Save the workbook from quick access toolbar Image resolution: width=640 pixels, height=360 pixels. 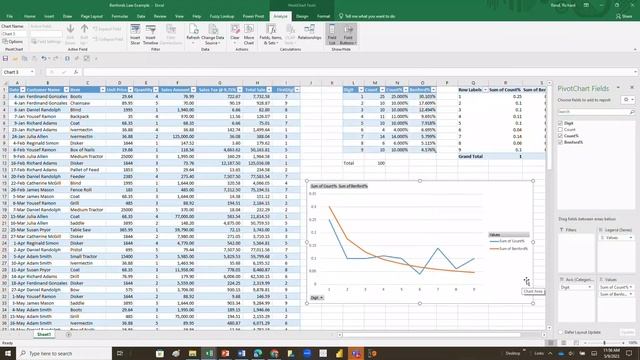(5, 59)
